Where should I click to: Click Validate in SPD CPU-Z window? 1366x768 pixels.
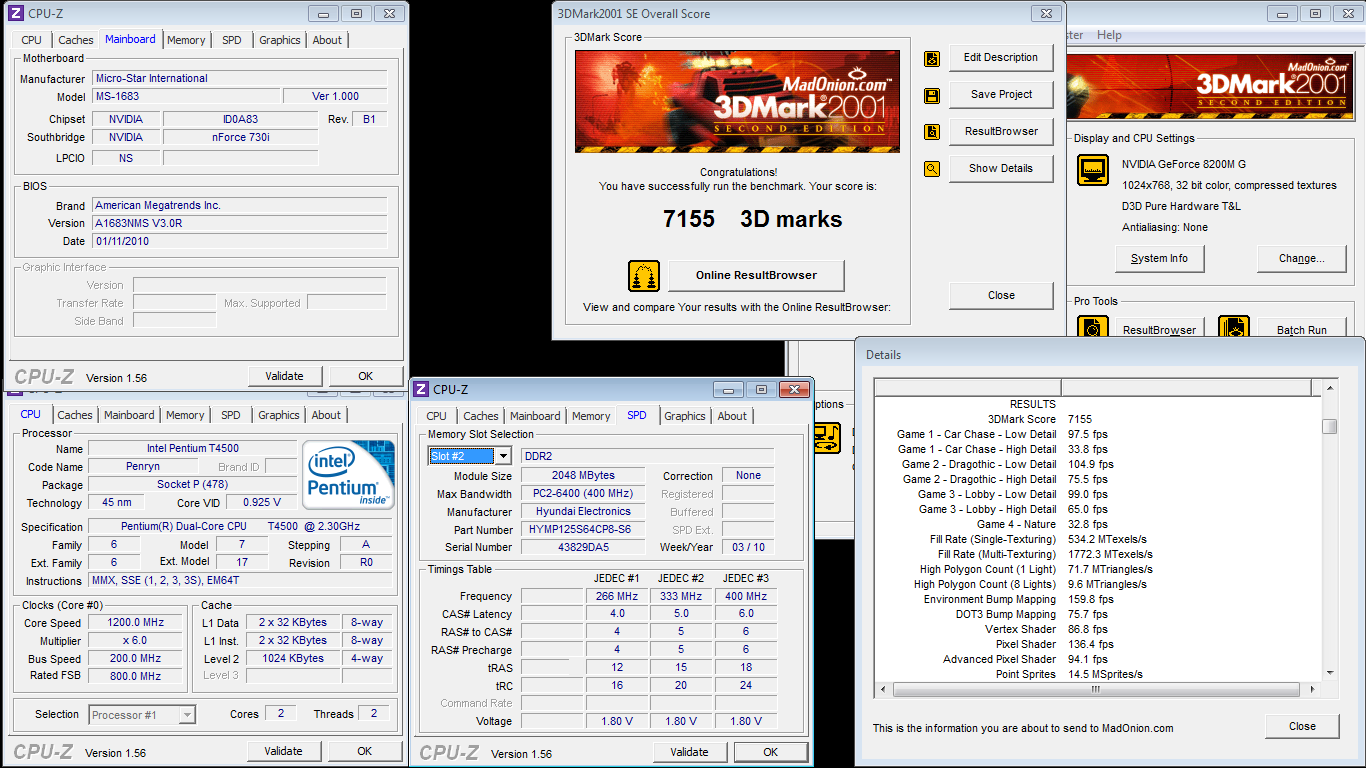690,752
